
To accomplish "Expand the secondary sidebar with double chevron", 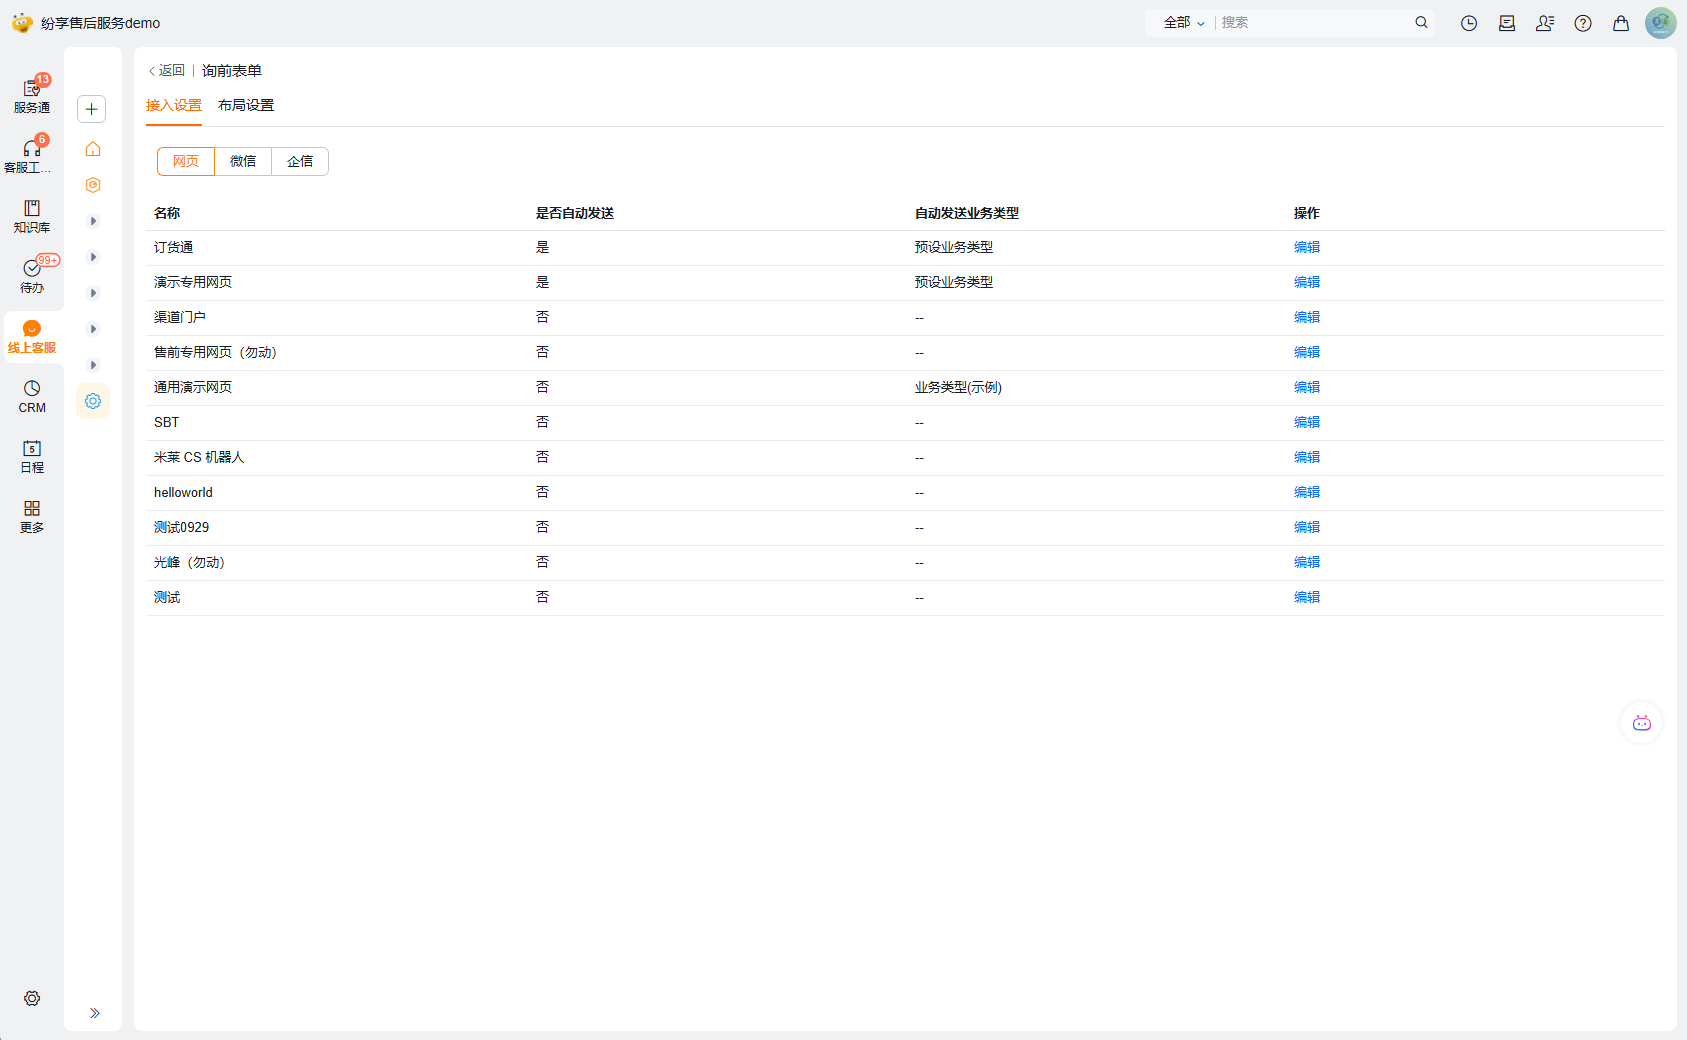I will click(x=94, y=1013).
